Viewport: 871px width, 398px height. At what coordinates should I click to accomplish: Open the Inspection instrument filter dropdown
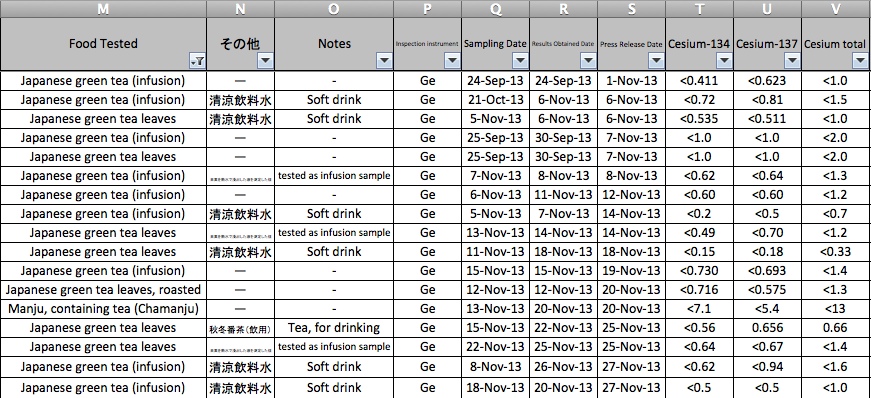[452, 61]
